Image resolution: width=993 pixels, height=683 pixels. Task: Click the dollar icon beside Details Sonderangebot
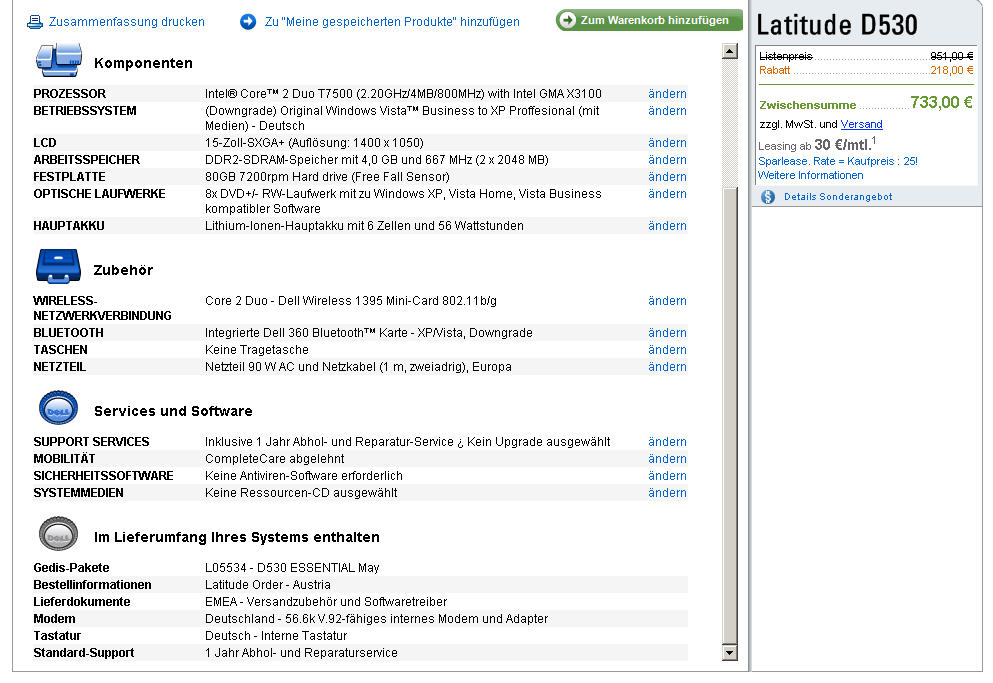(x=768, y=197)
